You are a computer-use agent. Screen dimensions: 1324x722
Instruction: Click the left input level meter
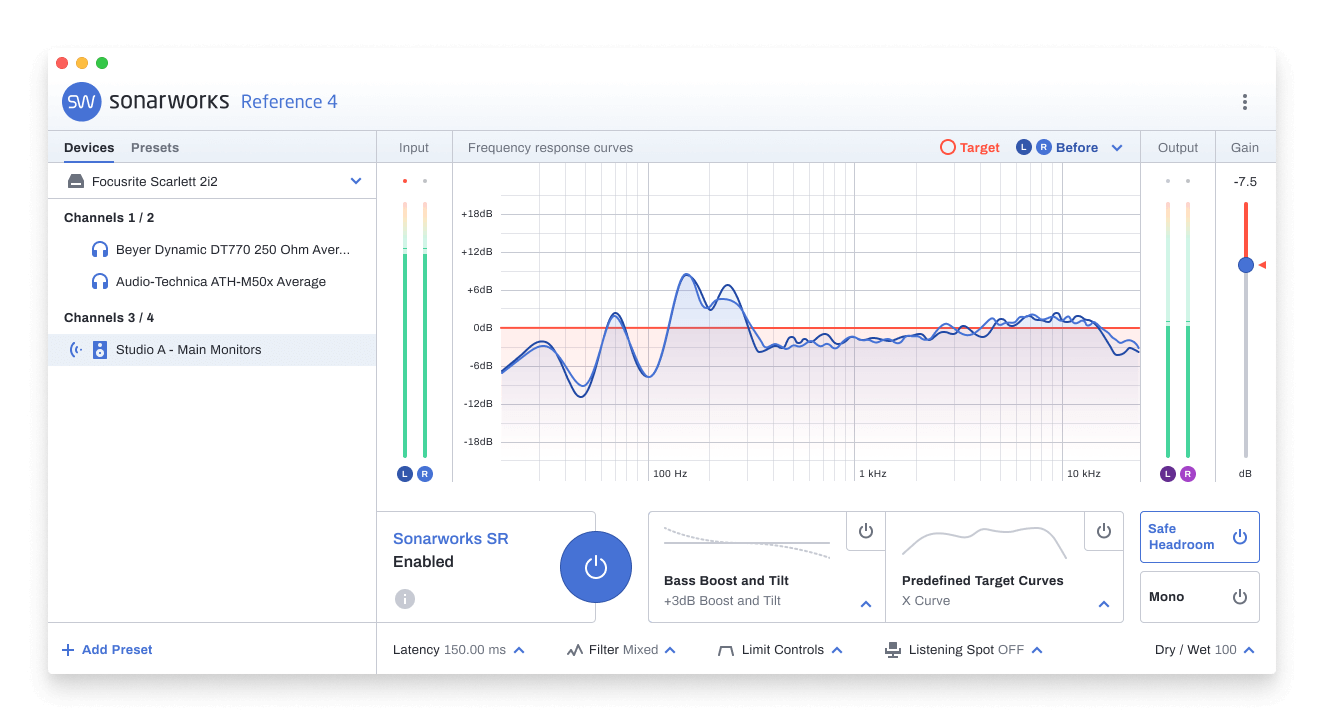[405, 330]
